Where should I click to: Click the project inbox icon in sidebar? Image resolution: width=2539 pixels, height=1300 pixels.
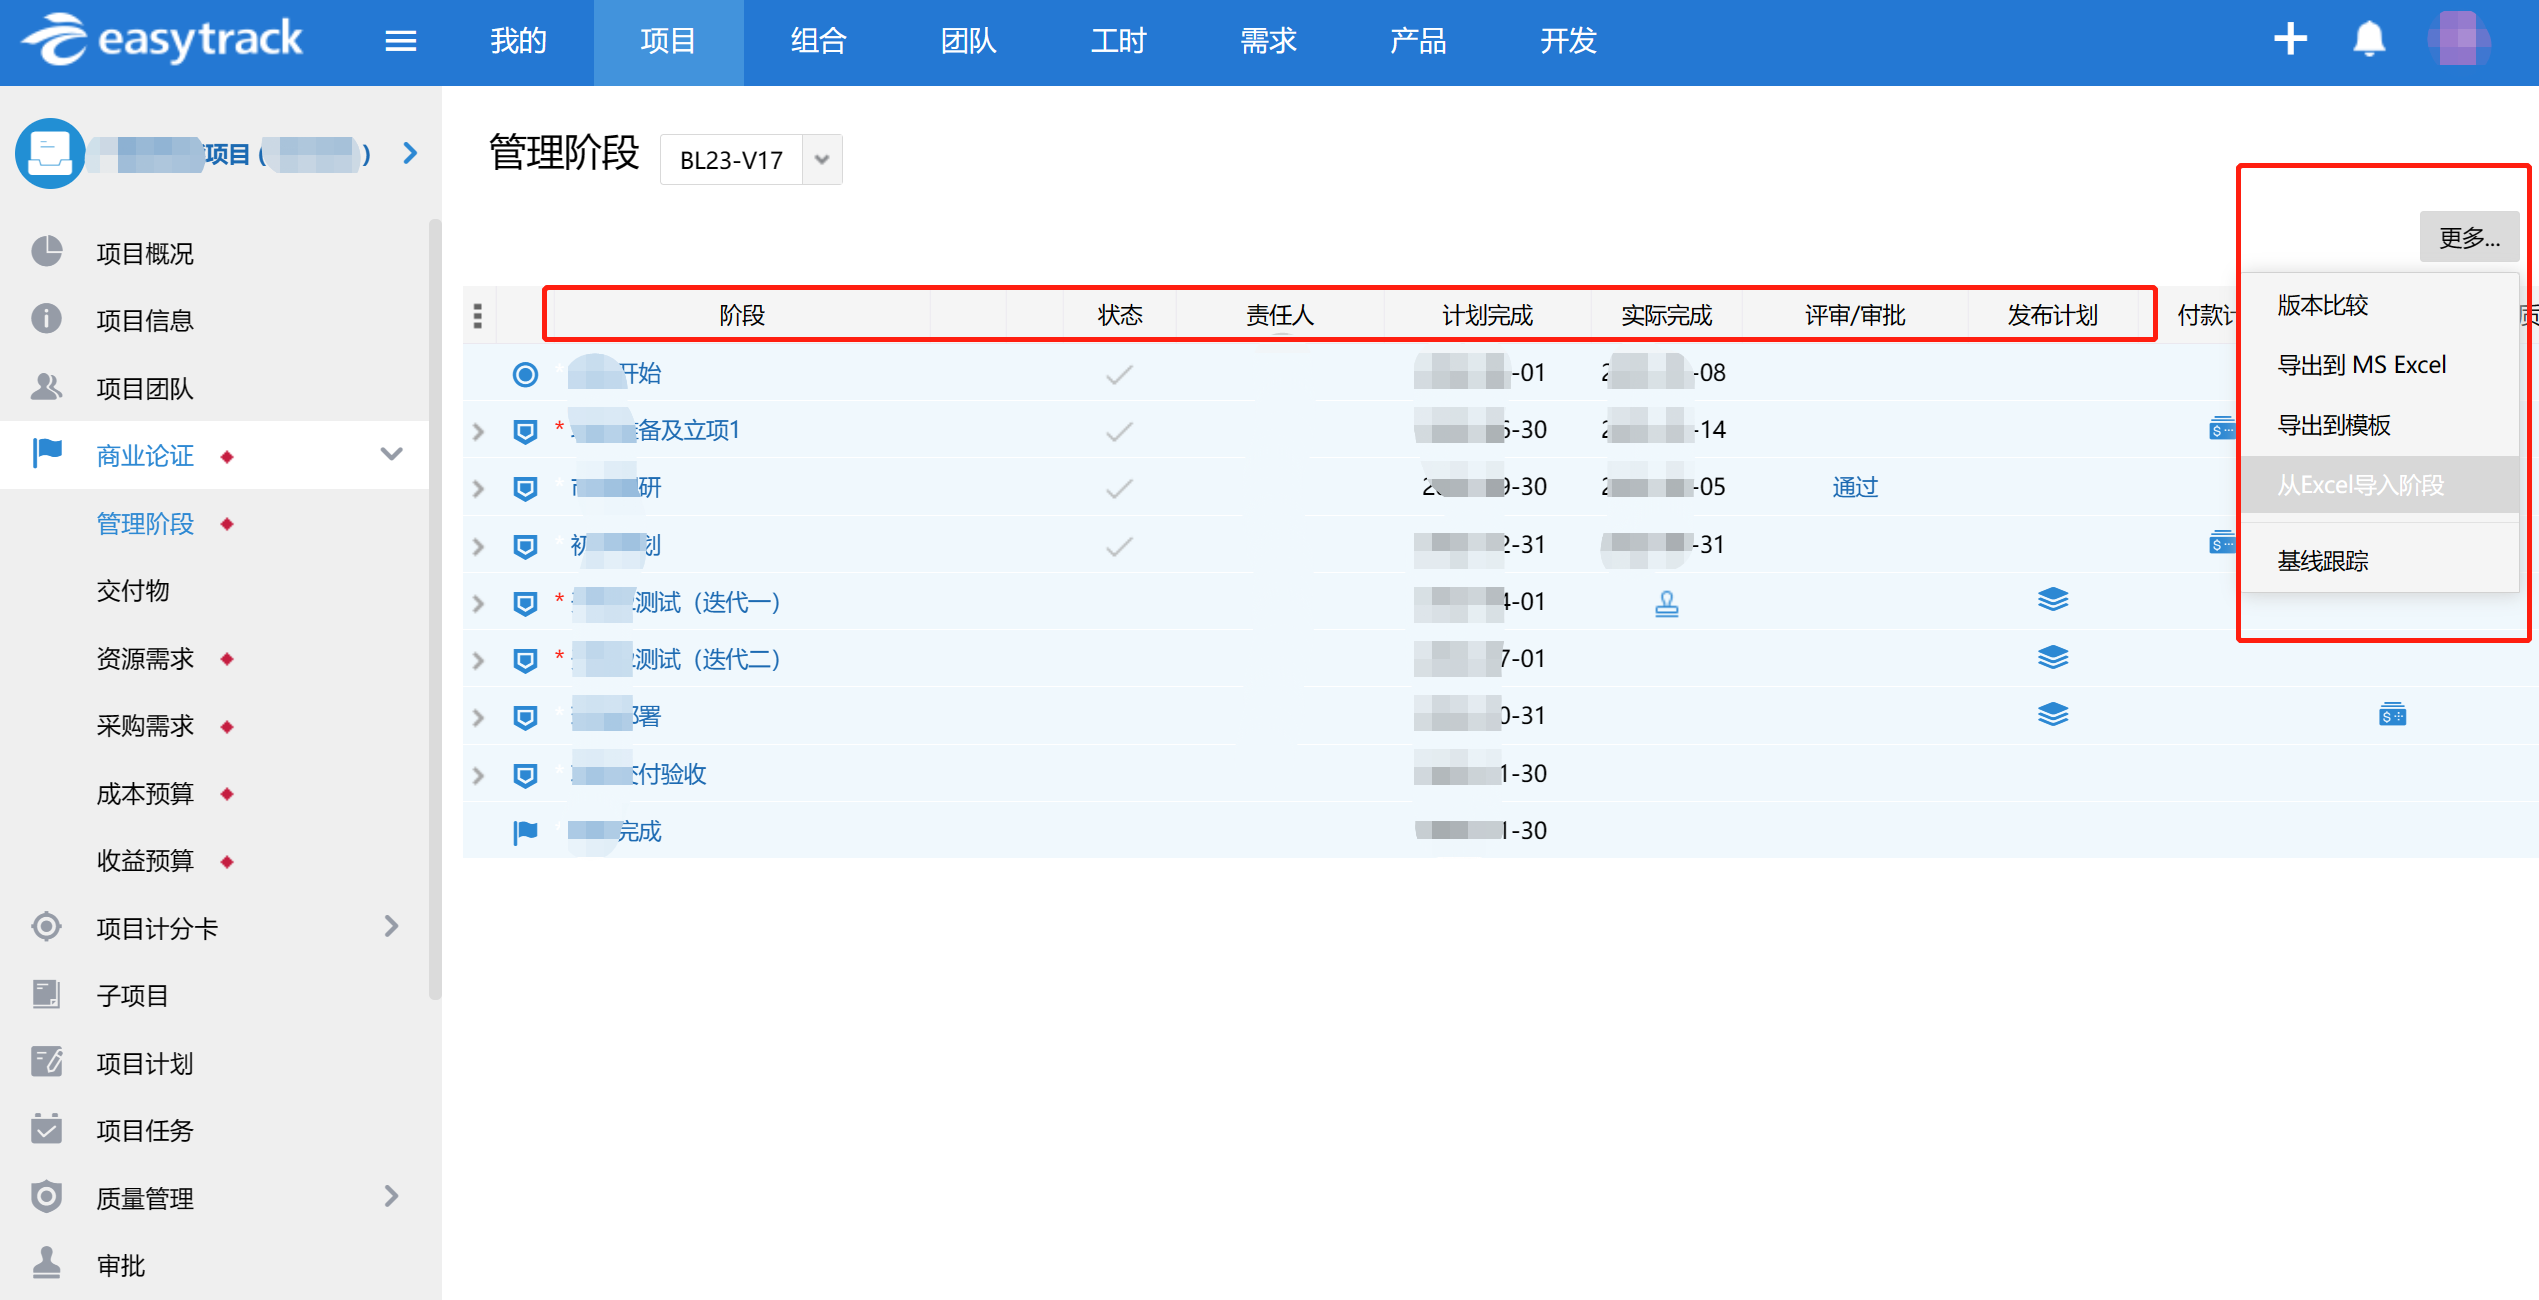click(50, 154)
